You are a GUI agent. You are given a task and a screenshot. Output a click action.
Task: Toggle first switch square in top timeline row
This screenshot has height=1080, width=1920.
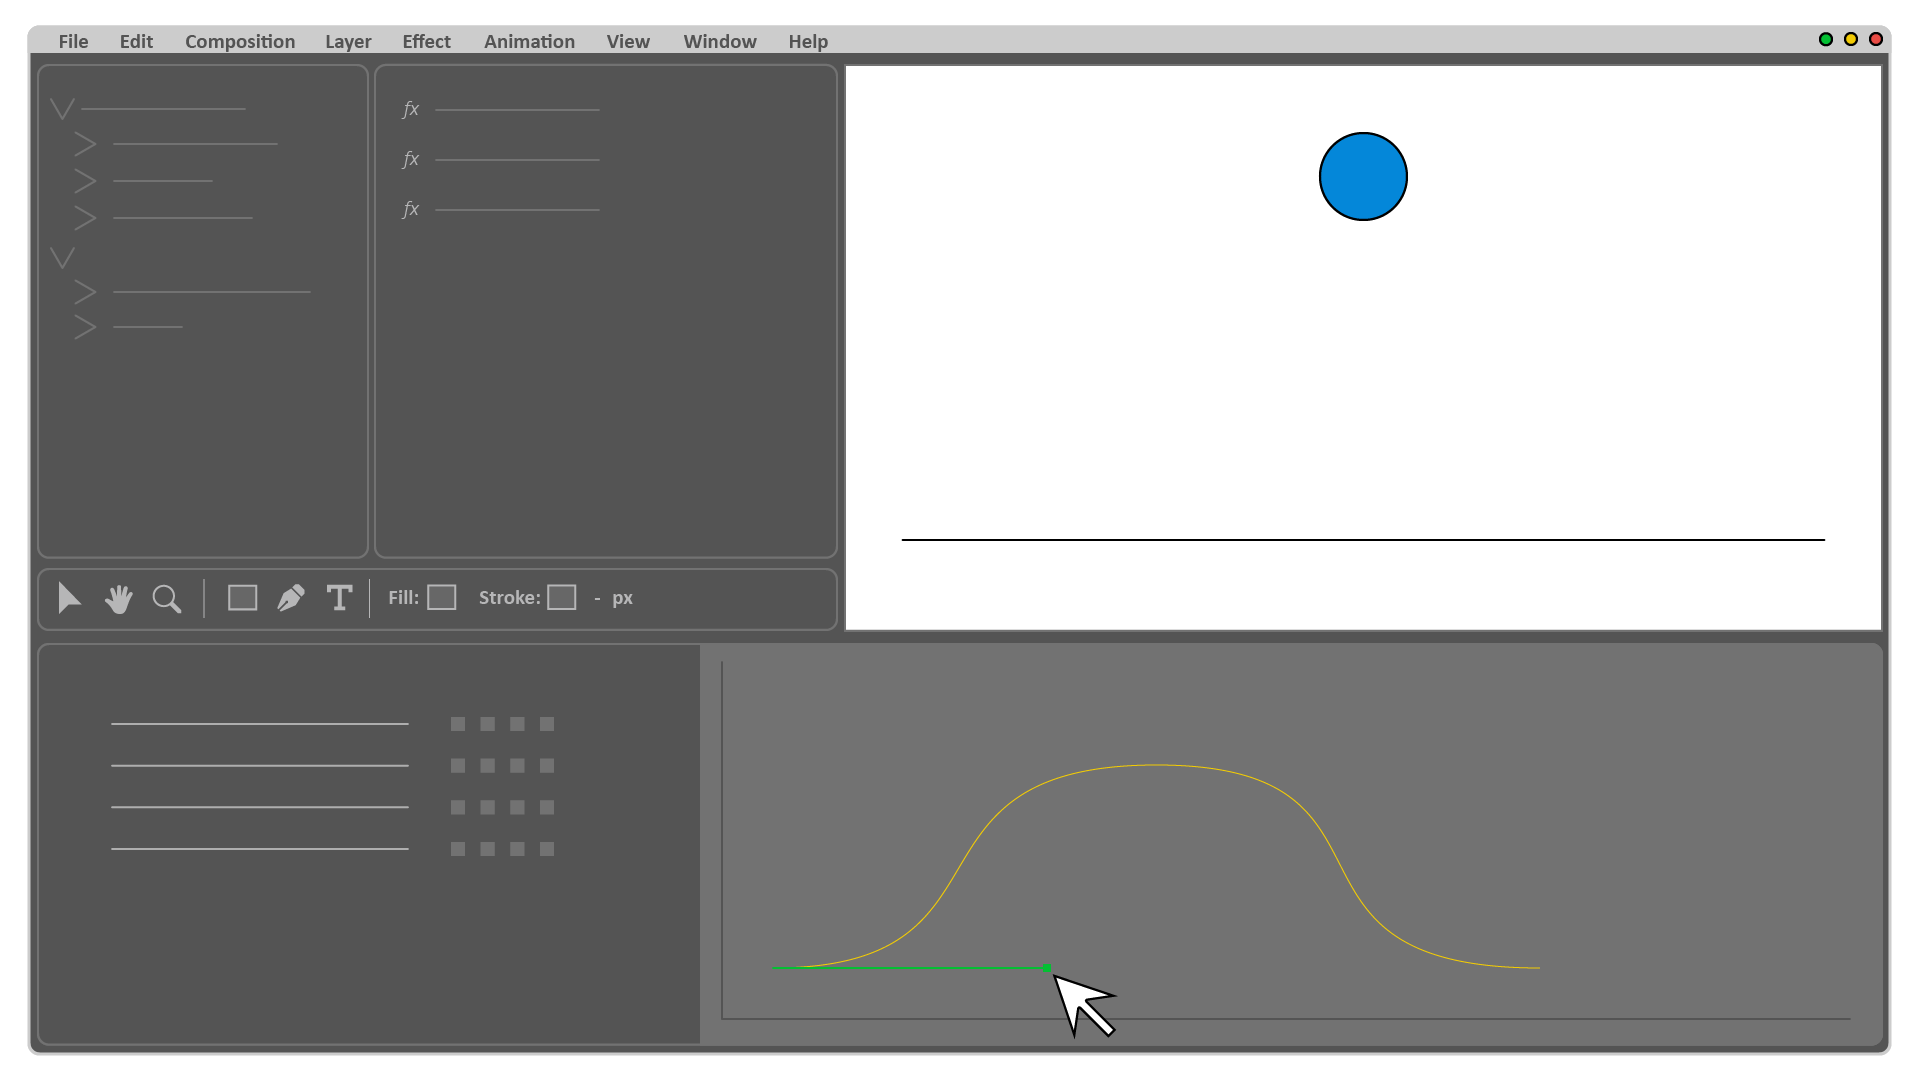(x=458, y=724)
